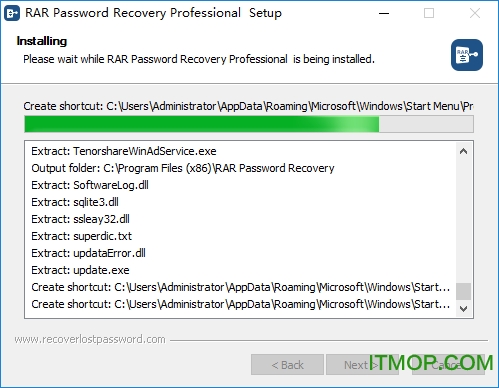499x388 pixels.
Task: Click the log scrollbar thumb
Action: pos(463,292)
